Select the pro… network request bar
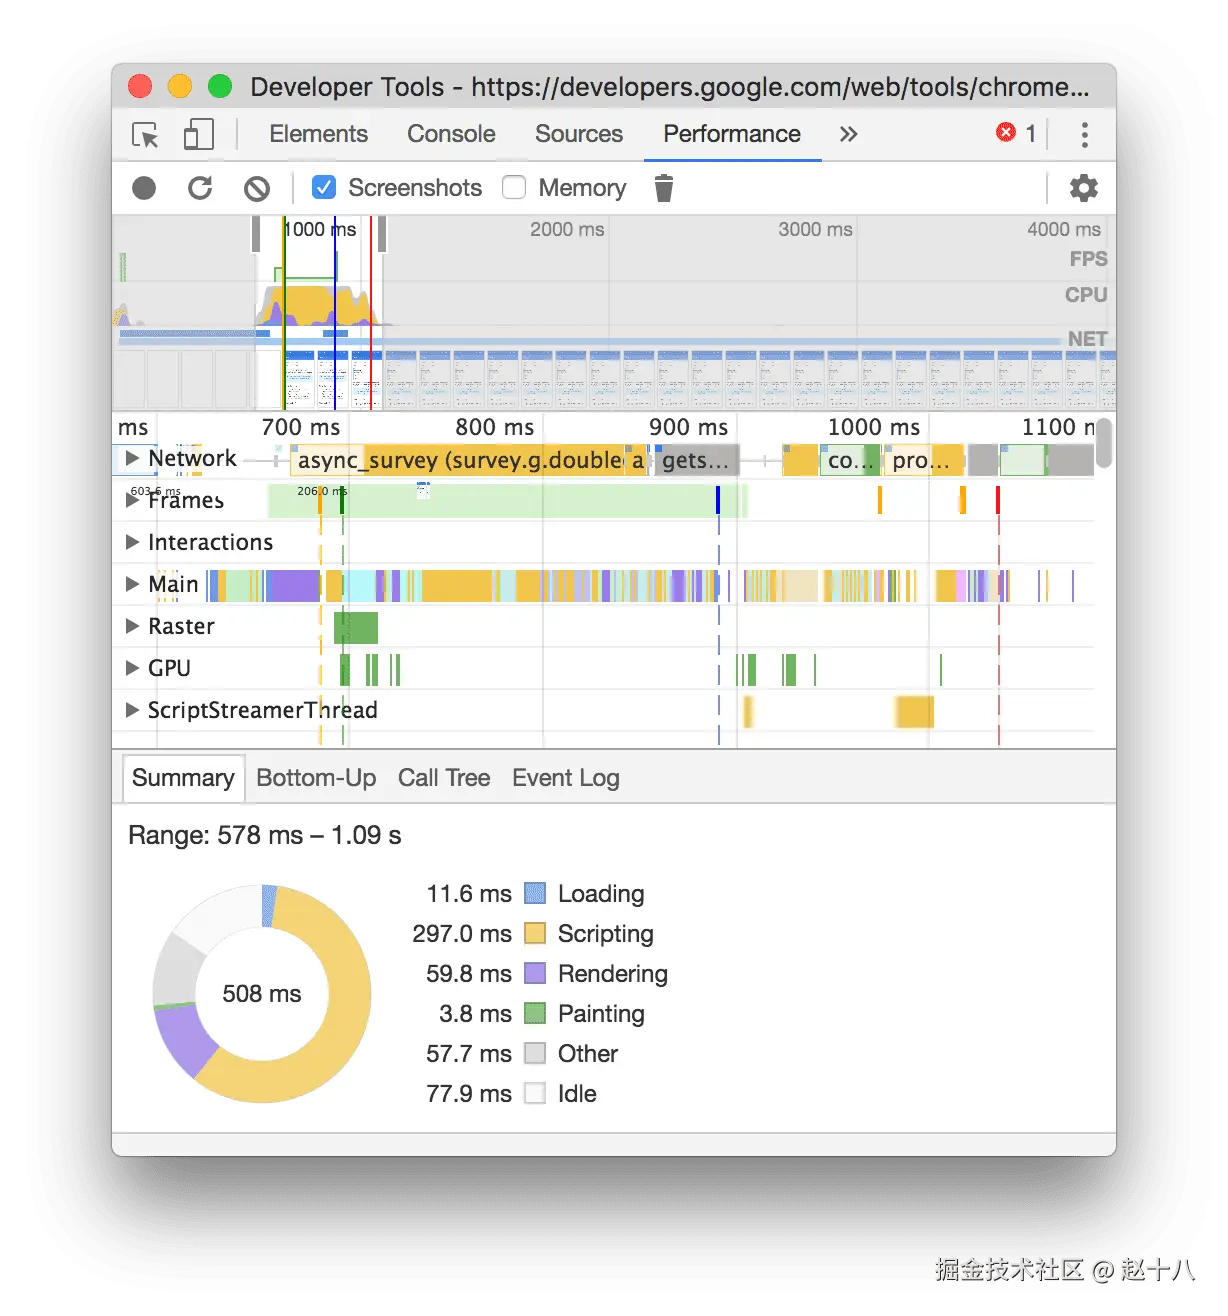 [923, 460]
